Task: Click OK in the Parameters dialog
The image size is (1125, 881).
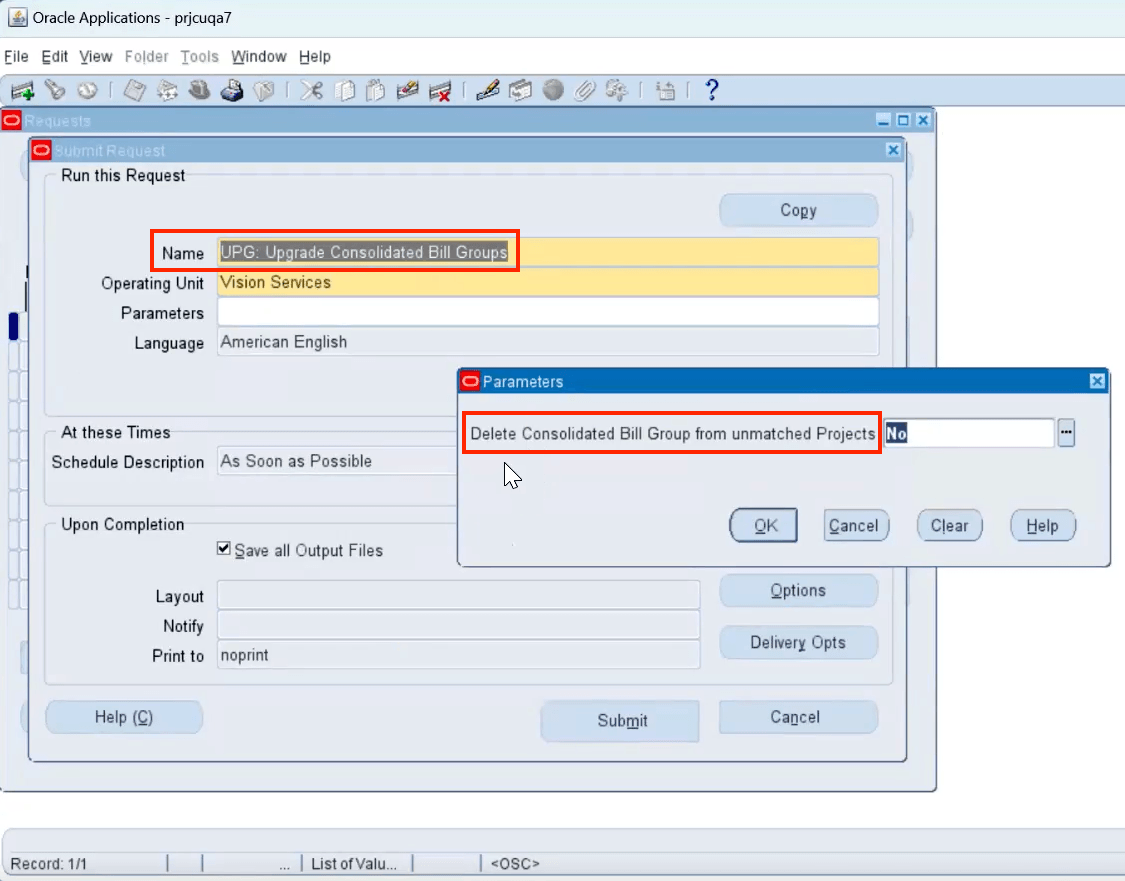Action: coord(763,525)
